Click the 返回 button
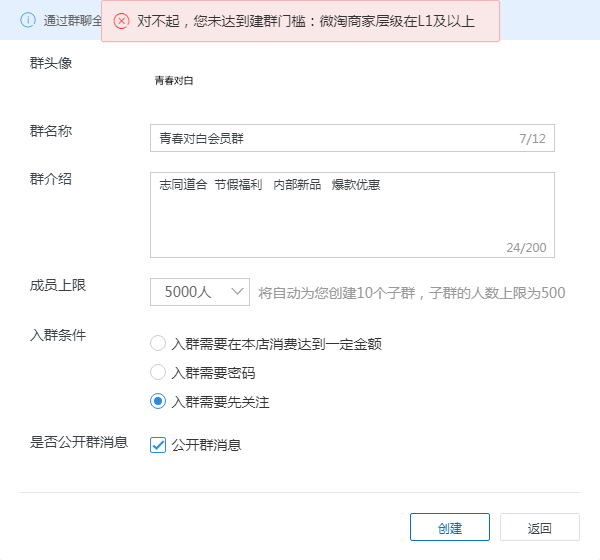This screenshot has height=560, width=600. (x=540, y=527)
